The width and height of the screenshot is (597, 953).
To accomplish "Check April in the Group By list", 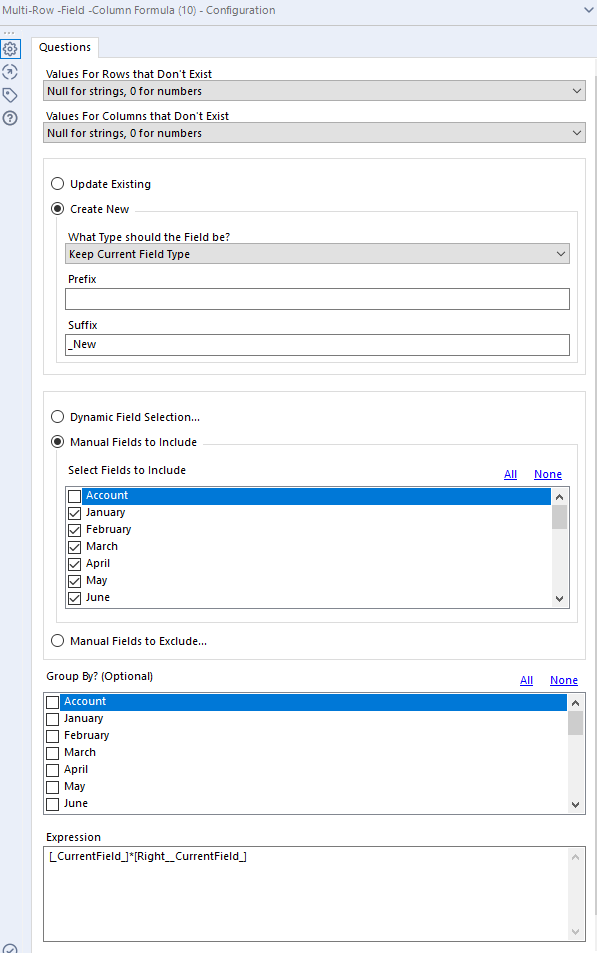I will 53,770.
